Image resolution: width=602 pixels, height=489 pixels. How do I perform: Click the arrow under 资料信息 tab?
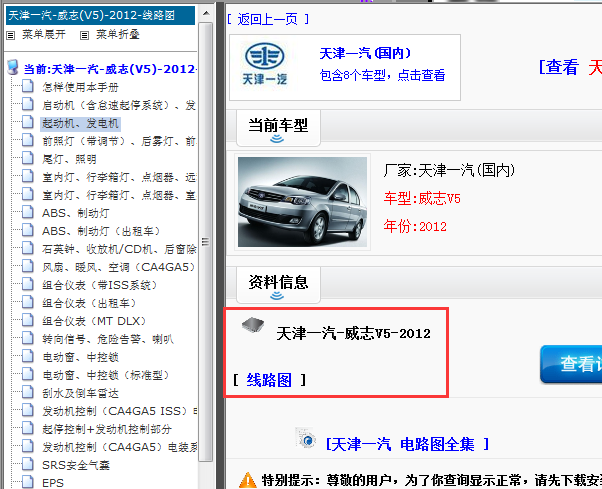(x=277, y=296)
